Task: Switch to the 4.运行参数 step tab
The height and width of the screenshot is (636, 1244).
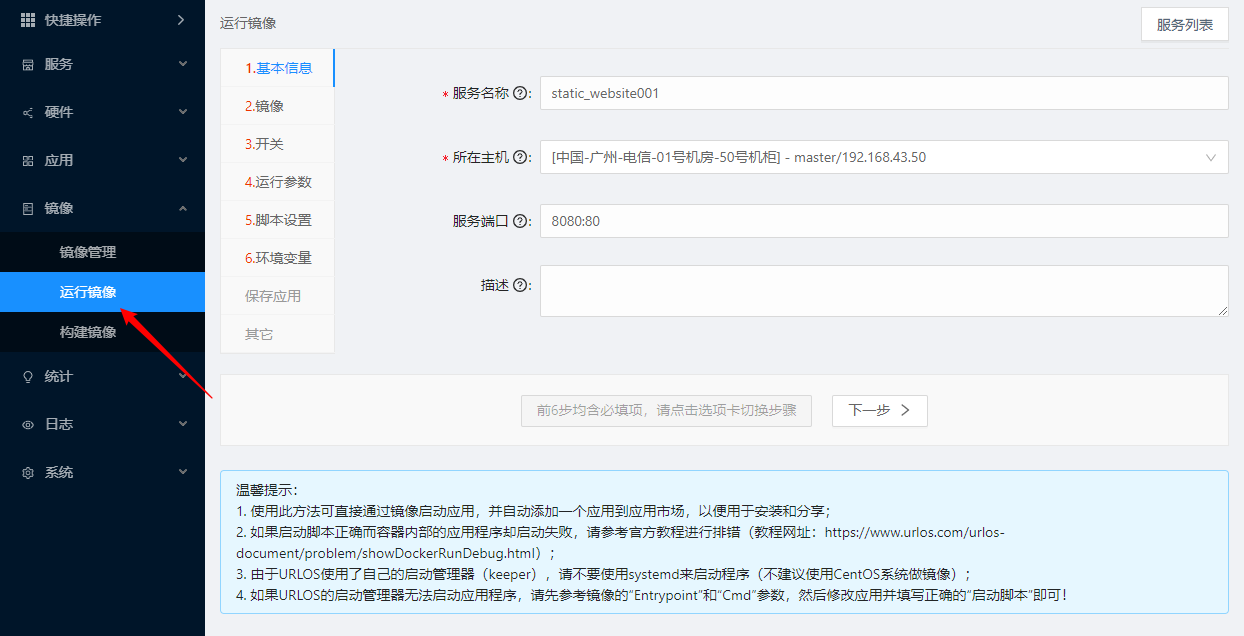Action: coord(278,182)
